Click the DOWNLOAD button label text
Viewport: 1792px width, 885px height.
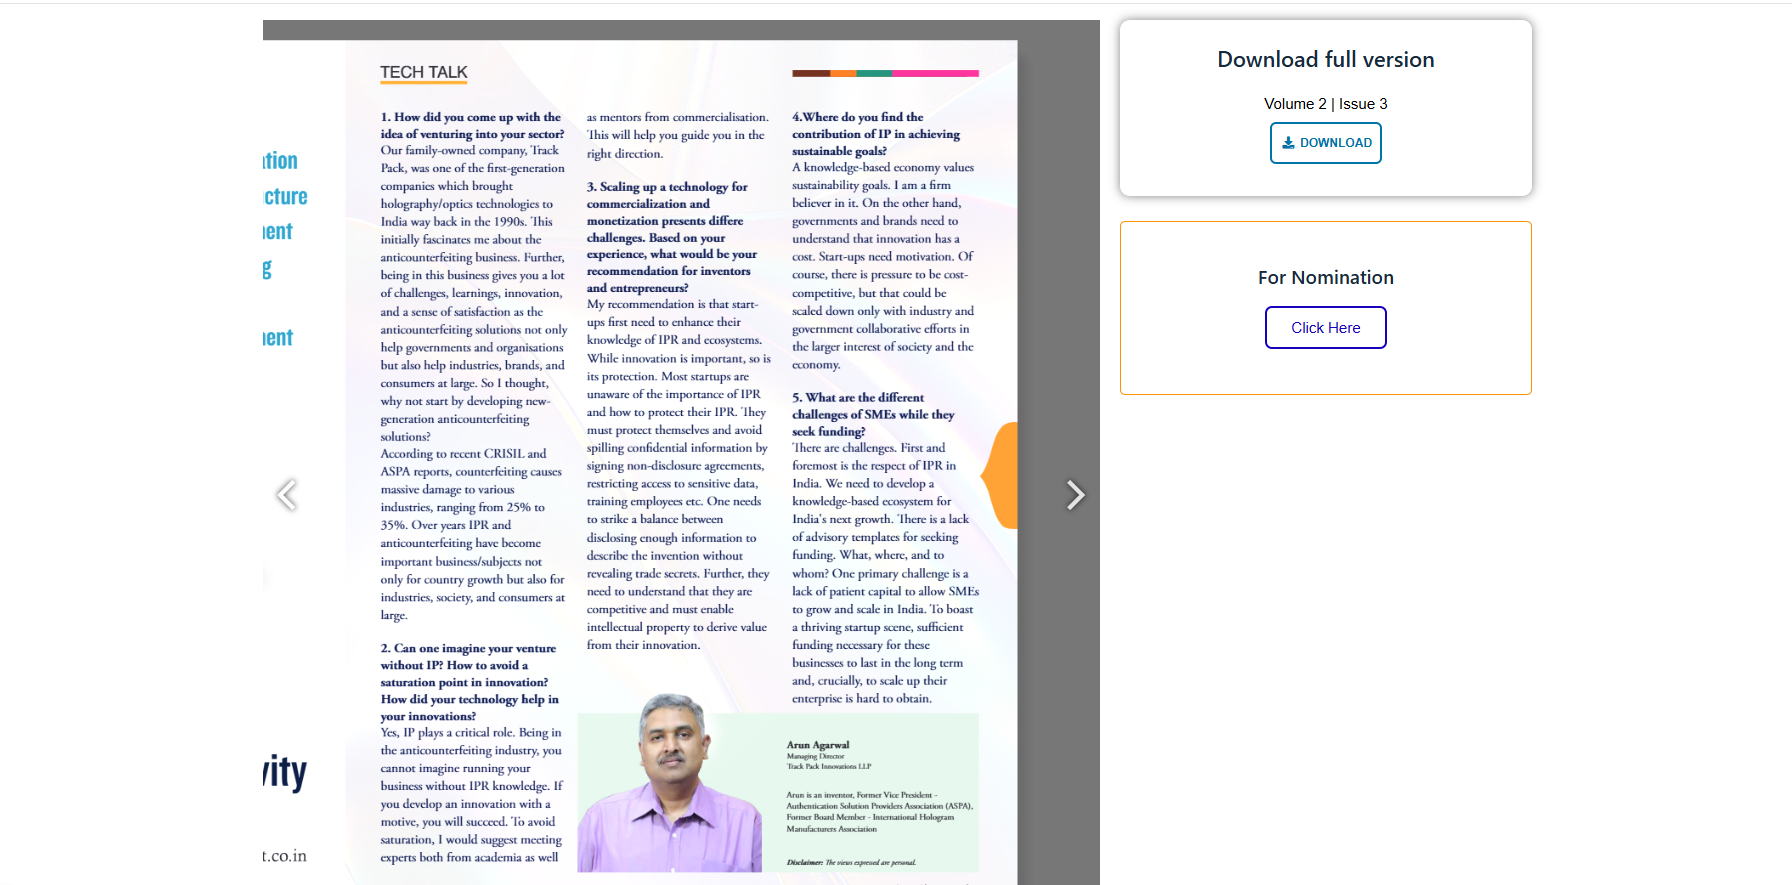tap(1335, 143)
